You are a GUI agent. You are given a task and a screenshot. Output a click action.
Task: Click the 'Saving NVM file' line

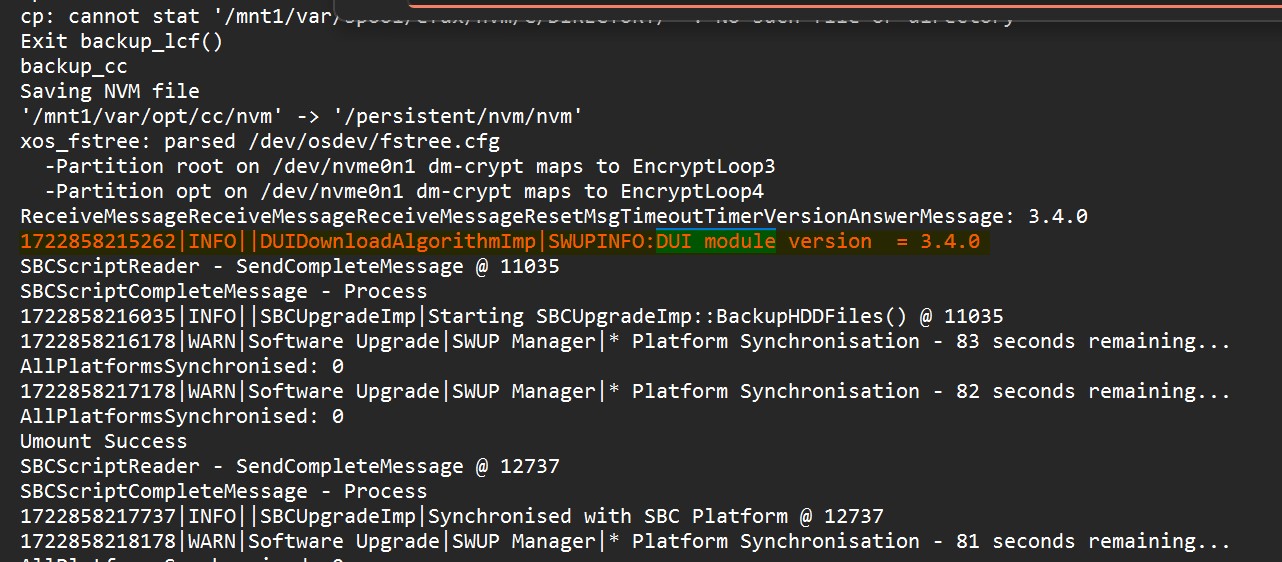pyautogui.click(x=110, y=91)
